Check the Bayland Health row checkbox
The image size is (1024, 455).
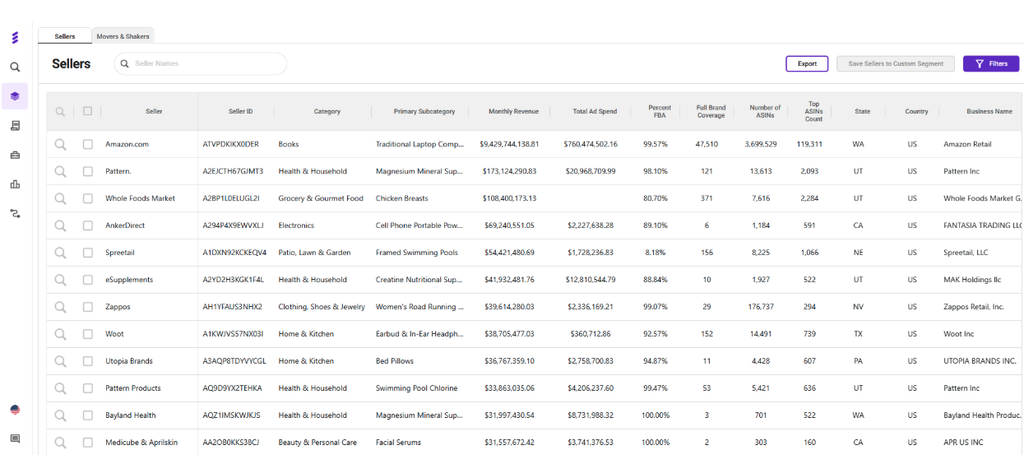coord(88,415)
